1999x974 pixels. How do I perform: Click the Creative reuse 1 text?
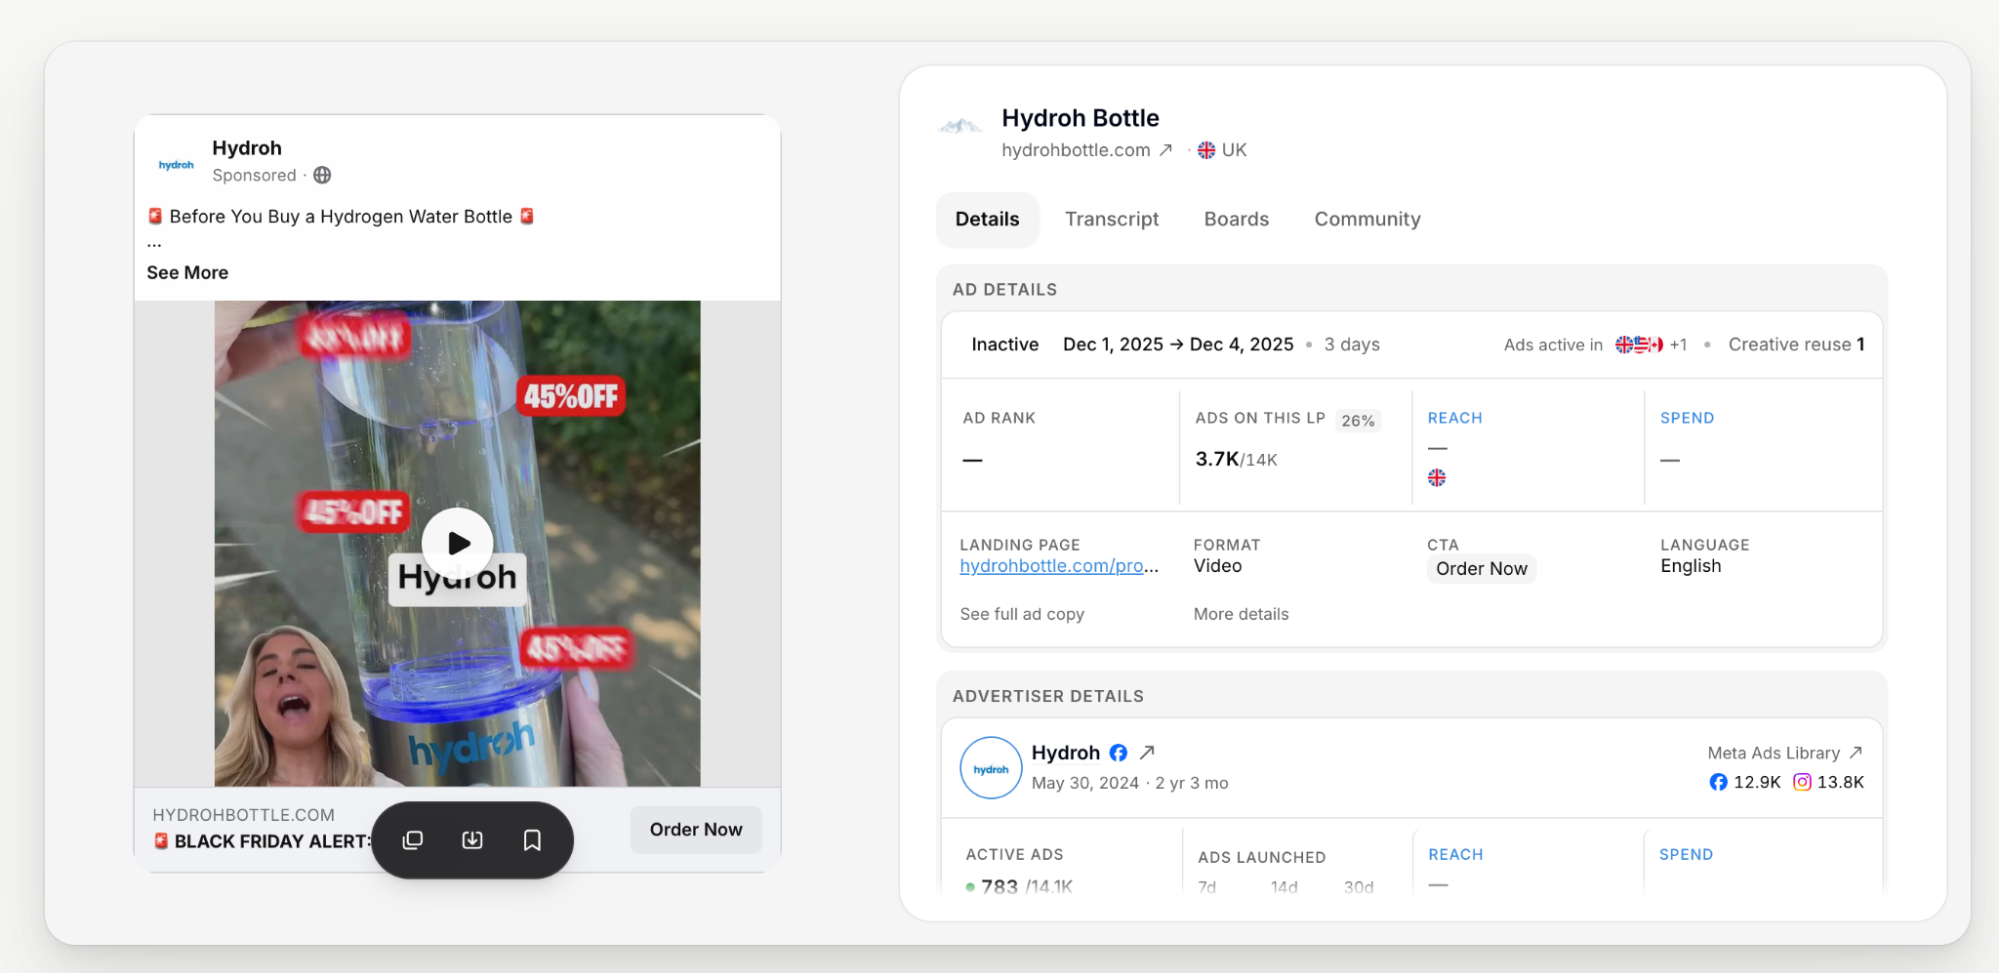tap(1797, 345)
